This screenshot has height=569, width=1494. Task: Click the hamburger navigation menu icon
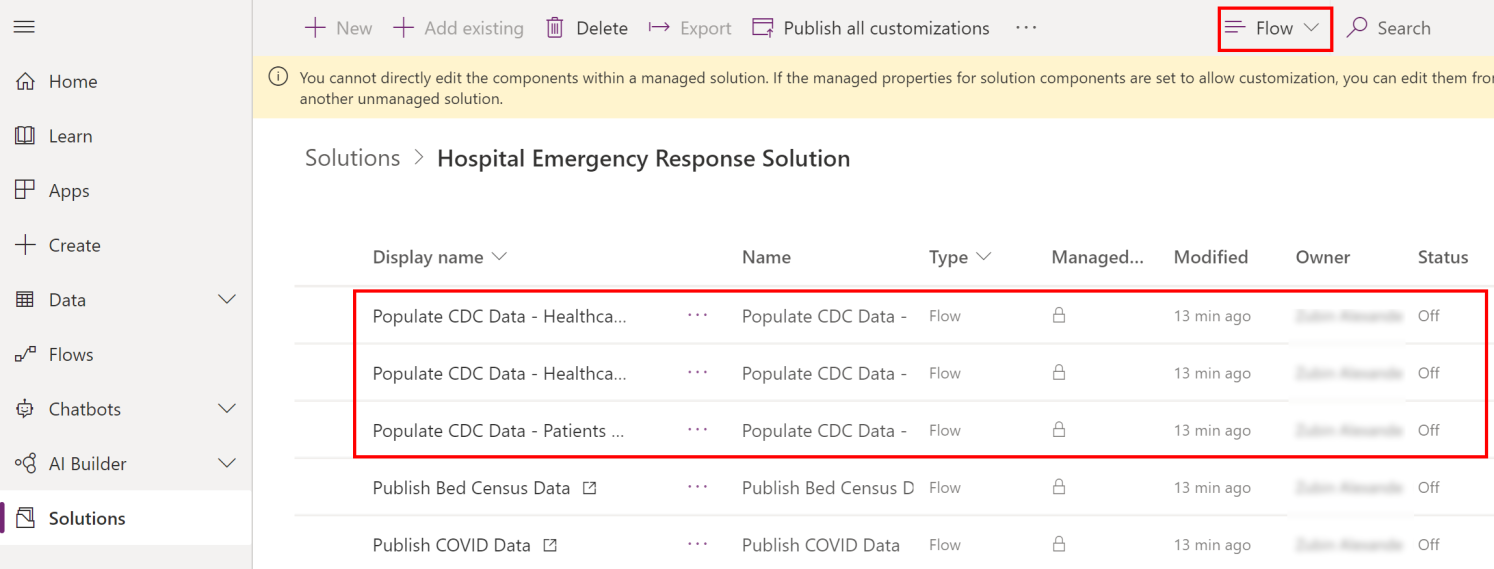click(24, 27)
